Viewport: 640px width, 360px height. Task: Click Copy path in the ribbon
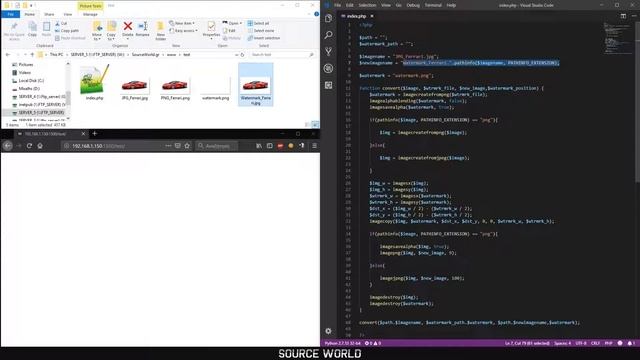[x=67, y=31]
